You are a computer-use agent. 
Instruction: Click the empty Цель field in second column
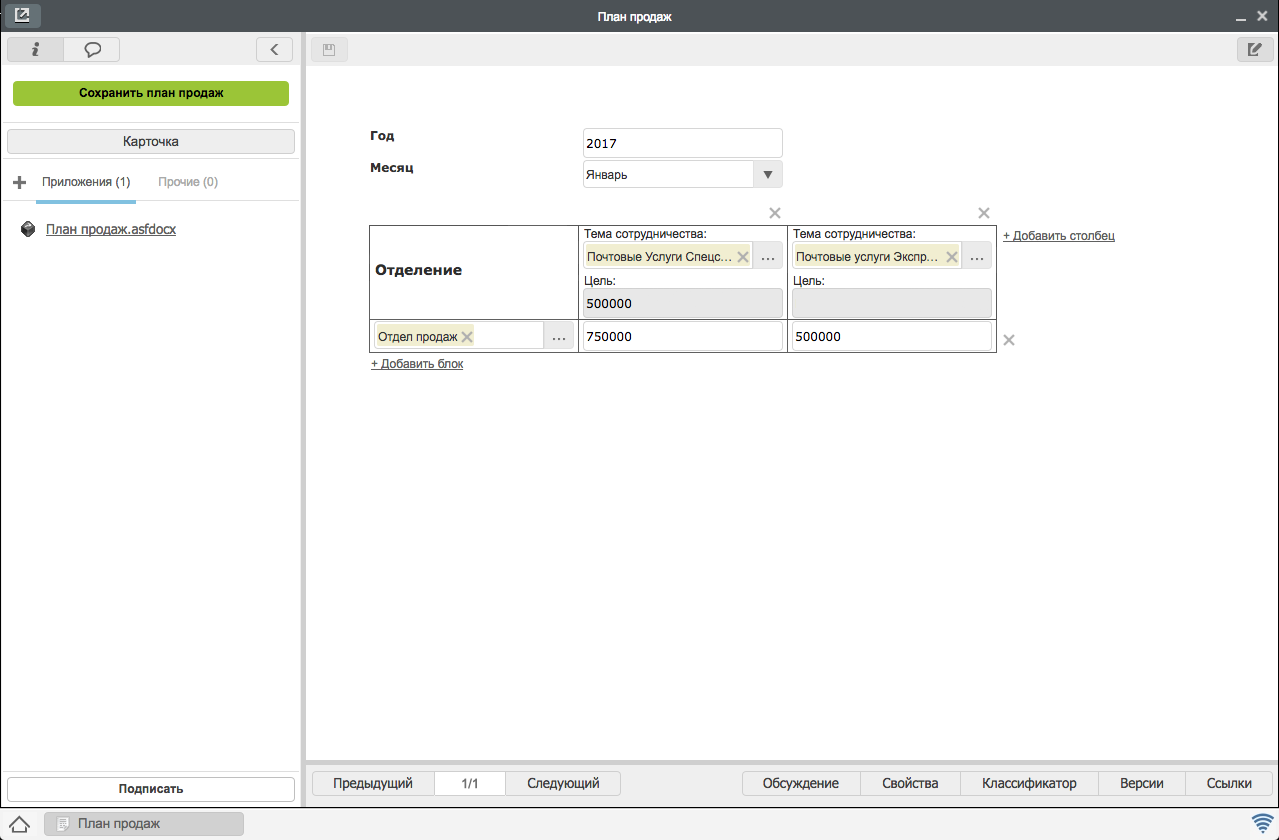(892, 304)
